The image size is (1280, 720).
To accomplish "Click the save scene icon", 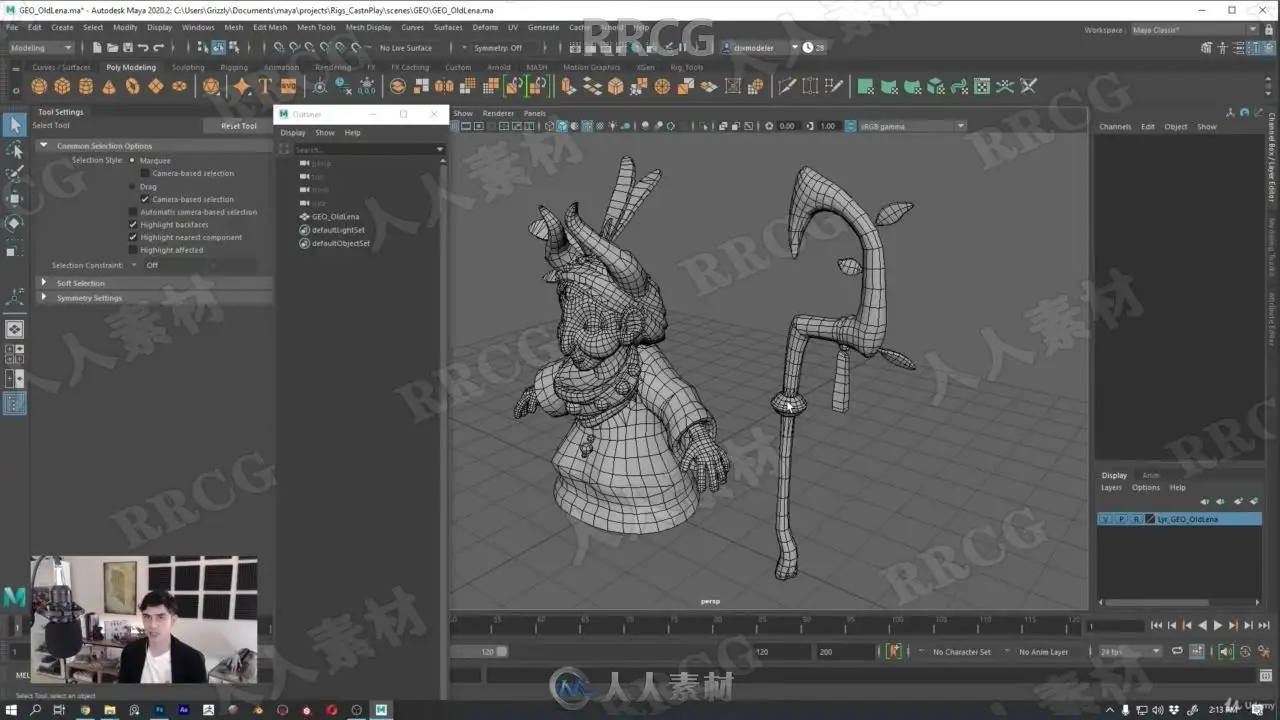I will 127,48.
